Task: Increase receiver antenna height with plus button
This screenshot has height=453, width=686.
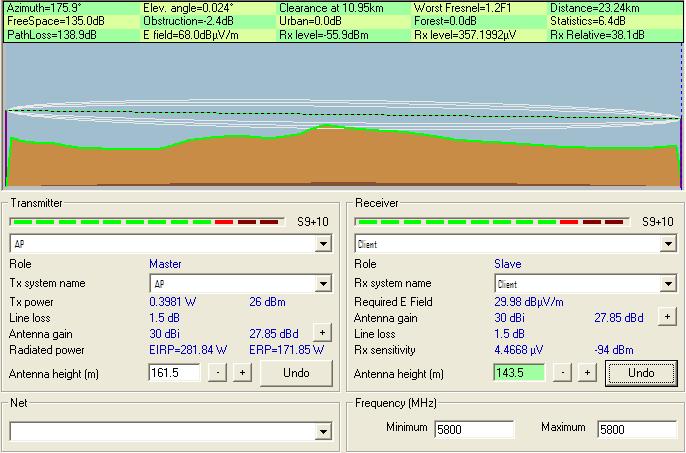Action: pos(587,373)
